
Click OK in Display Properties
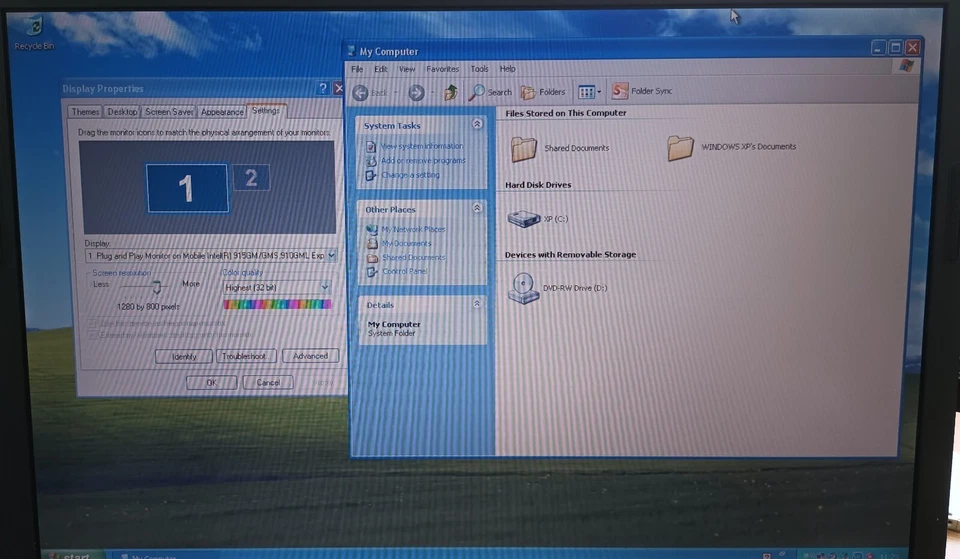(x=211, y=383)
